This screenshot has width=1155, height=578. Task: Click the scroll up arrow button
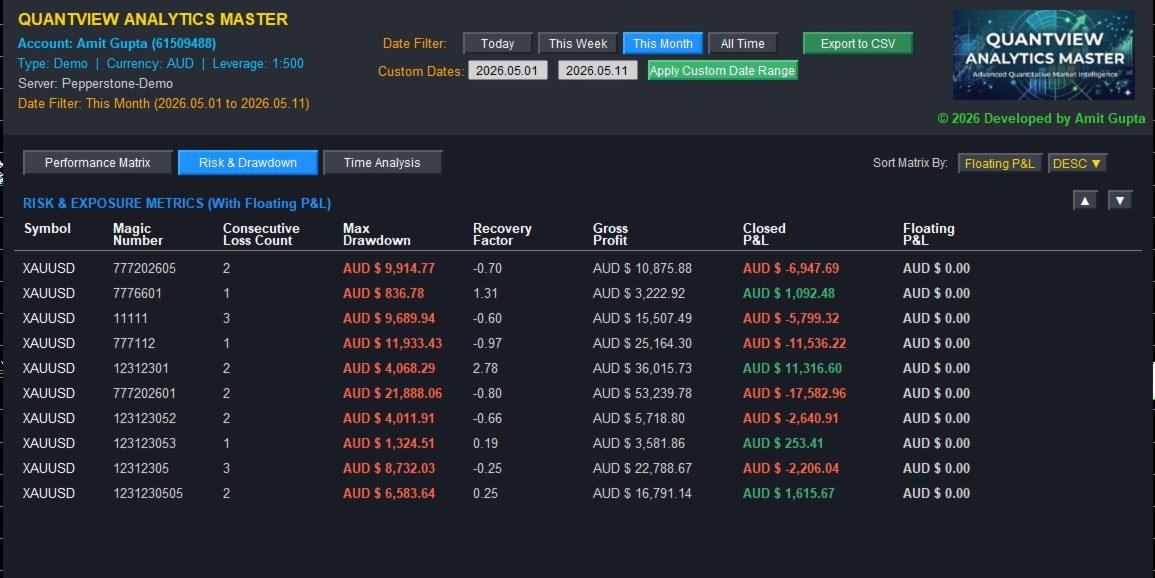[x=1084, y=200]
